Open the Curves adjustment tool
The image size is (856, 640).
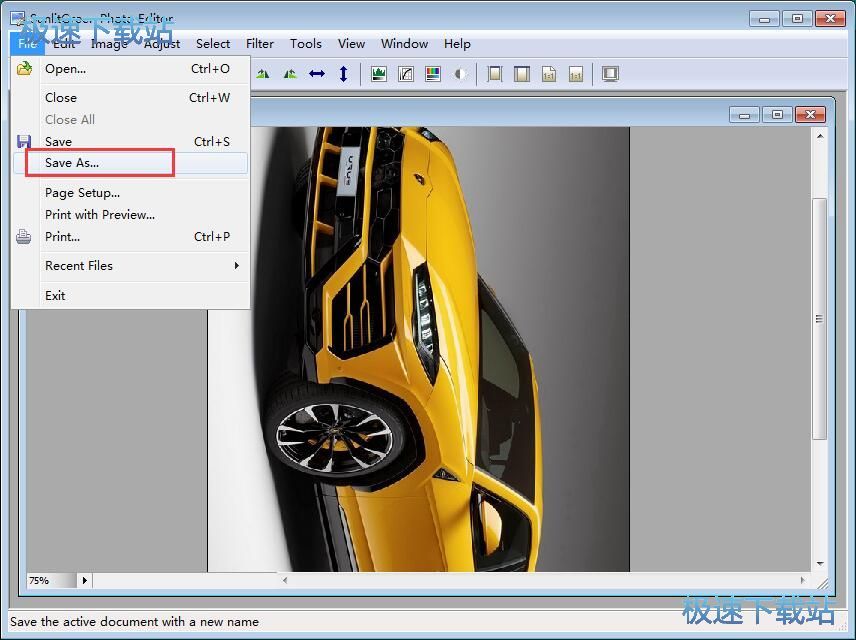point(406,74)
